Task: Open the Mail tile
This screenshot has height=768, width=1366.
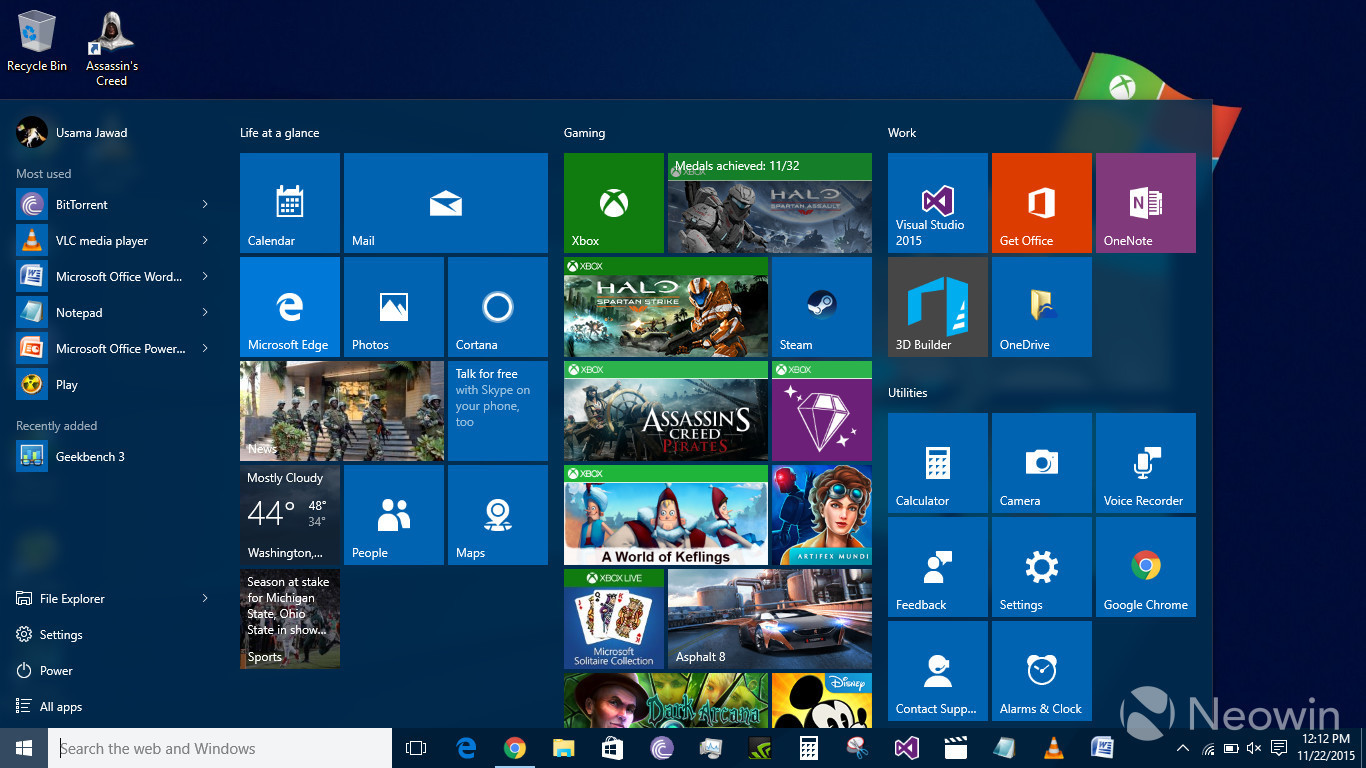Action: pyautogui.click(x=446, y=203)
